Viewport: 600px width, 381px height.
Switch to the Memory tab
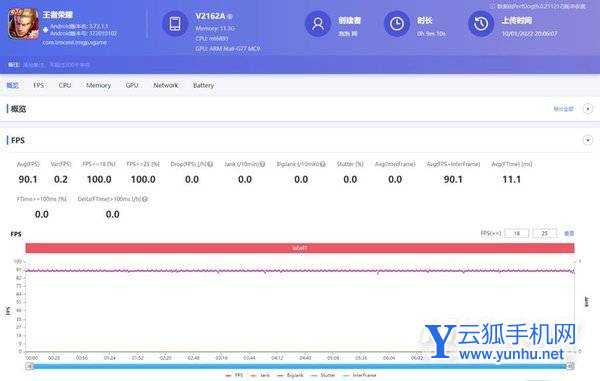(x=98, y=85)
